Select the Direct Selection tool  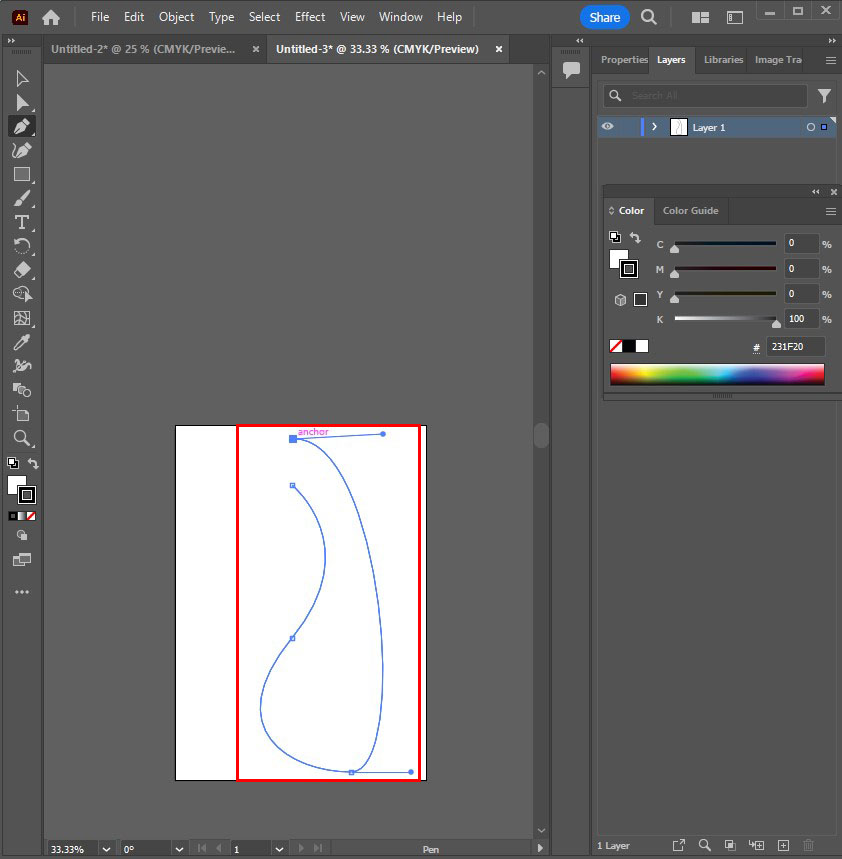coord(22,102)
